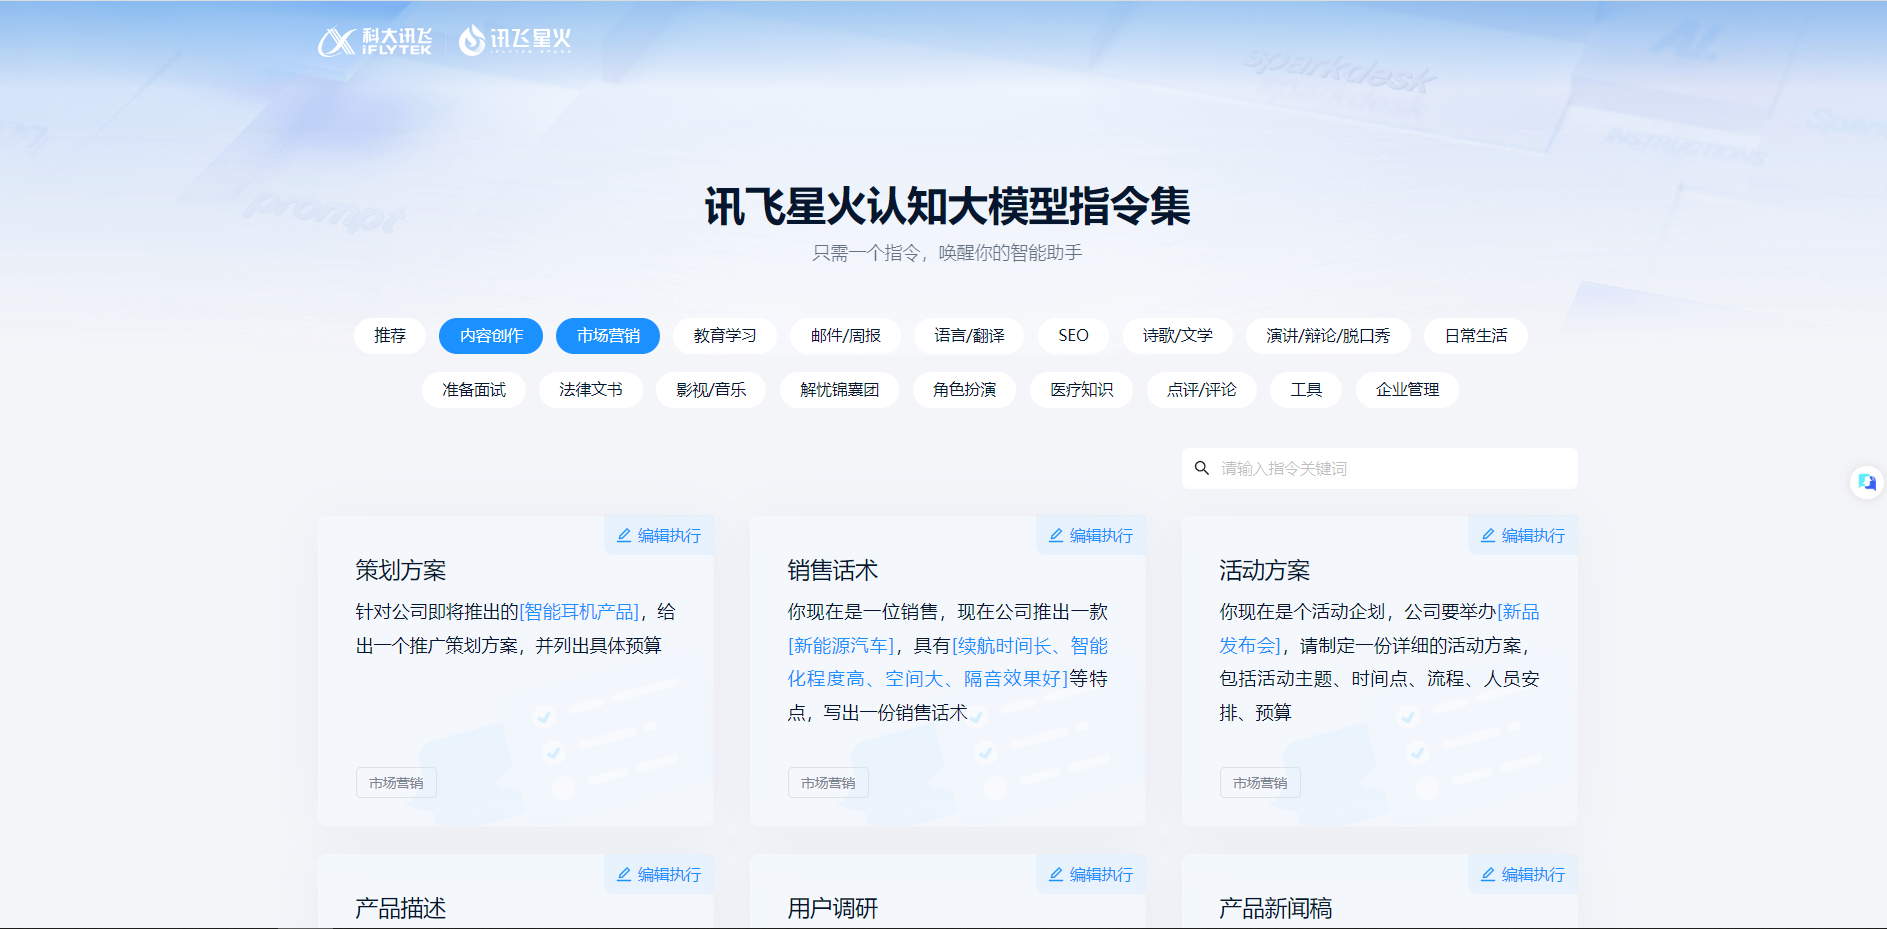Image resolution: width=1887 pixels, height=929 pixels.
Task: Filter by 邮件/周报 category
Action: coord(846,336)
